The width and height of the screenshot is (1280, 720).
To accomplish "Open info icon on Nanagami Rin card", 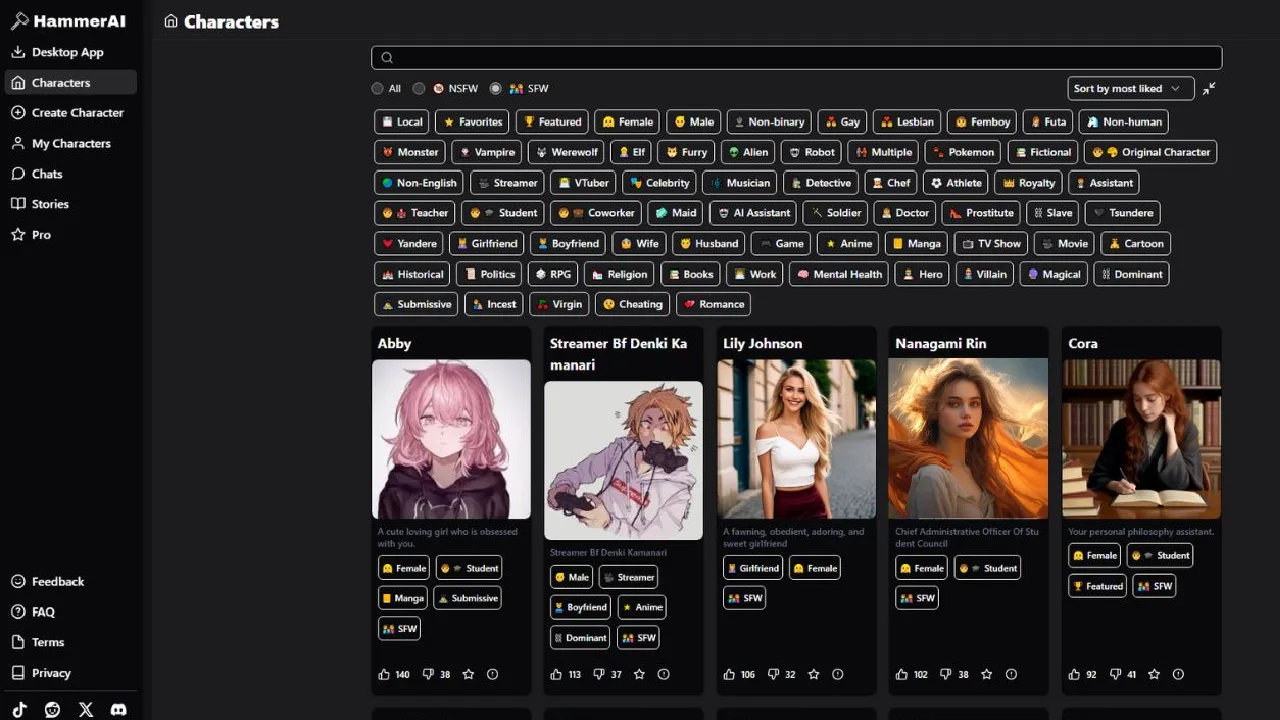I will [1011, 674].
